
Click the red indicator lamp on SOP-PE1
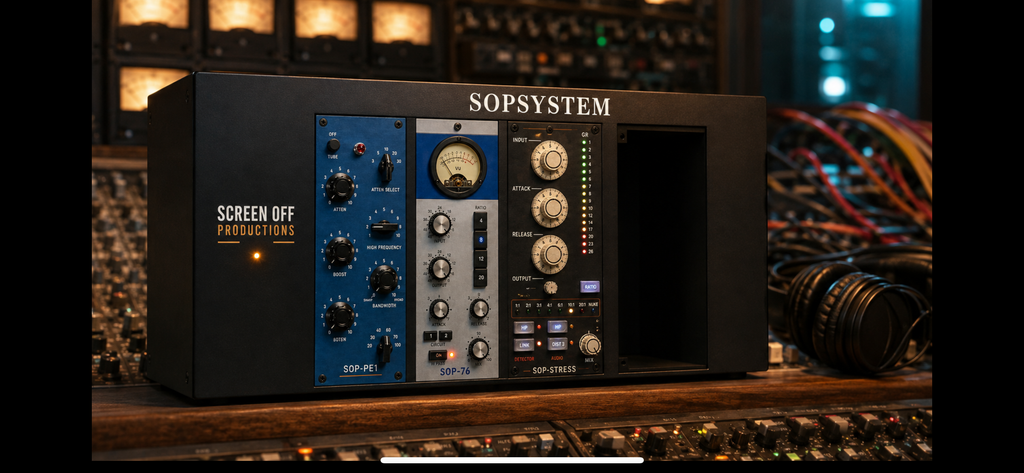coord(359,148)
